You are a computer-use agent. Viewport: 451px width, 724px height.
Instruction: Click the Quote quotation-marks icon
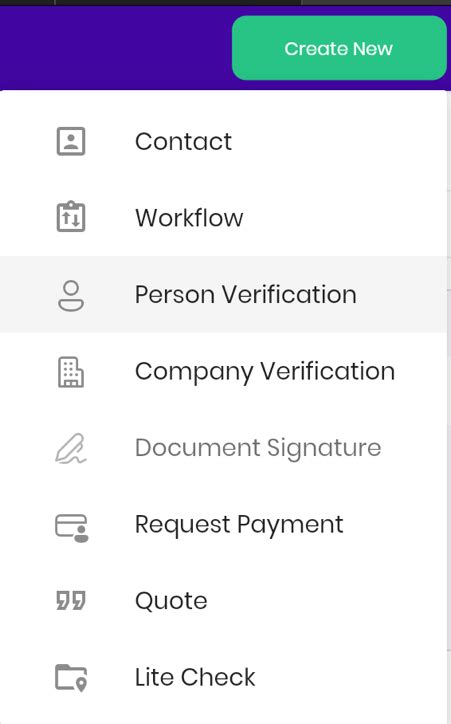pos(71,601)
